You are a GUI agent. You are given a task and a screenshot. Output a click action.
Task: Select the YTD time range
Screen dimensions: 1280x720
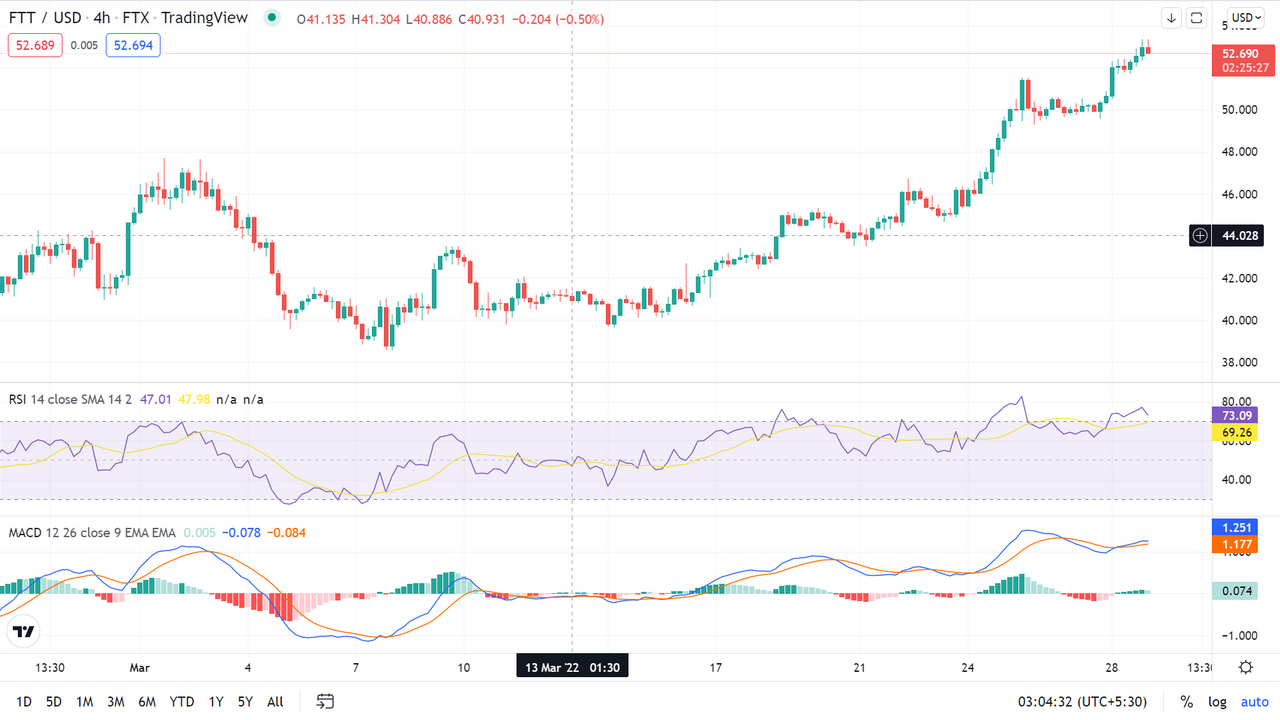coord(182,702)
